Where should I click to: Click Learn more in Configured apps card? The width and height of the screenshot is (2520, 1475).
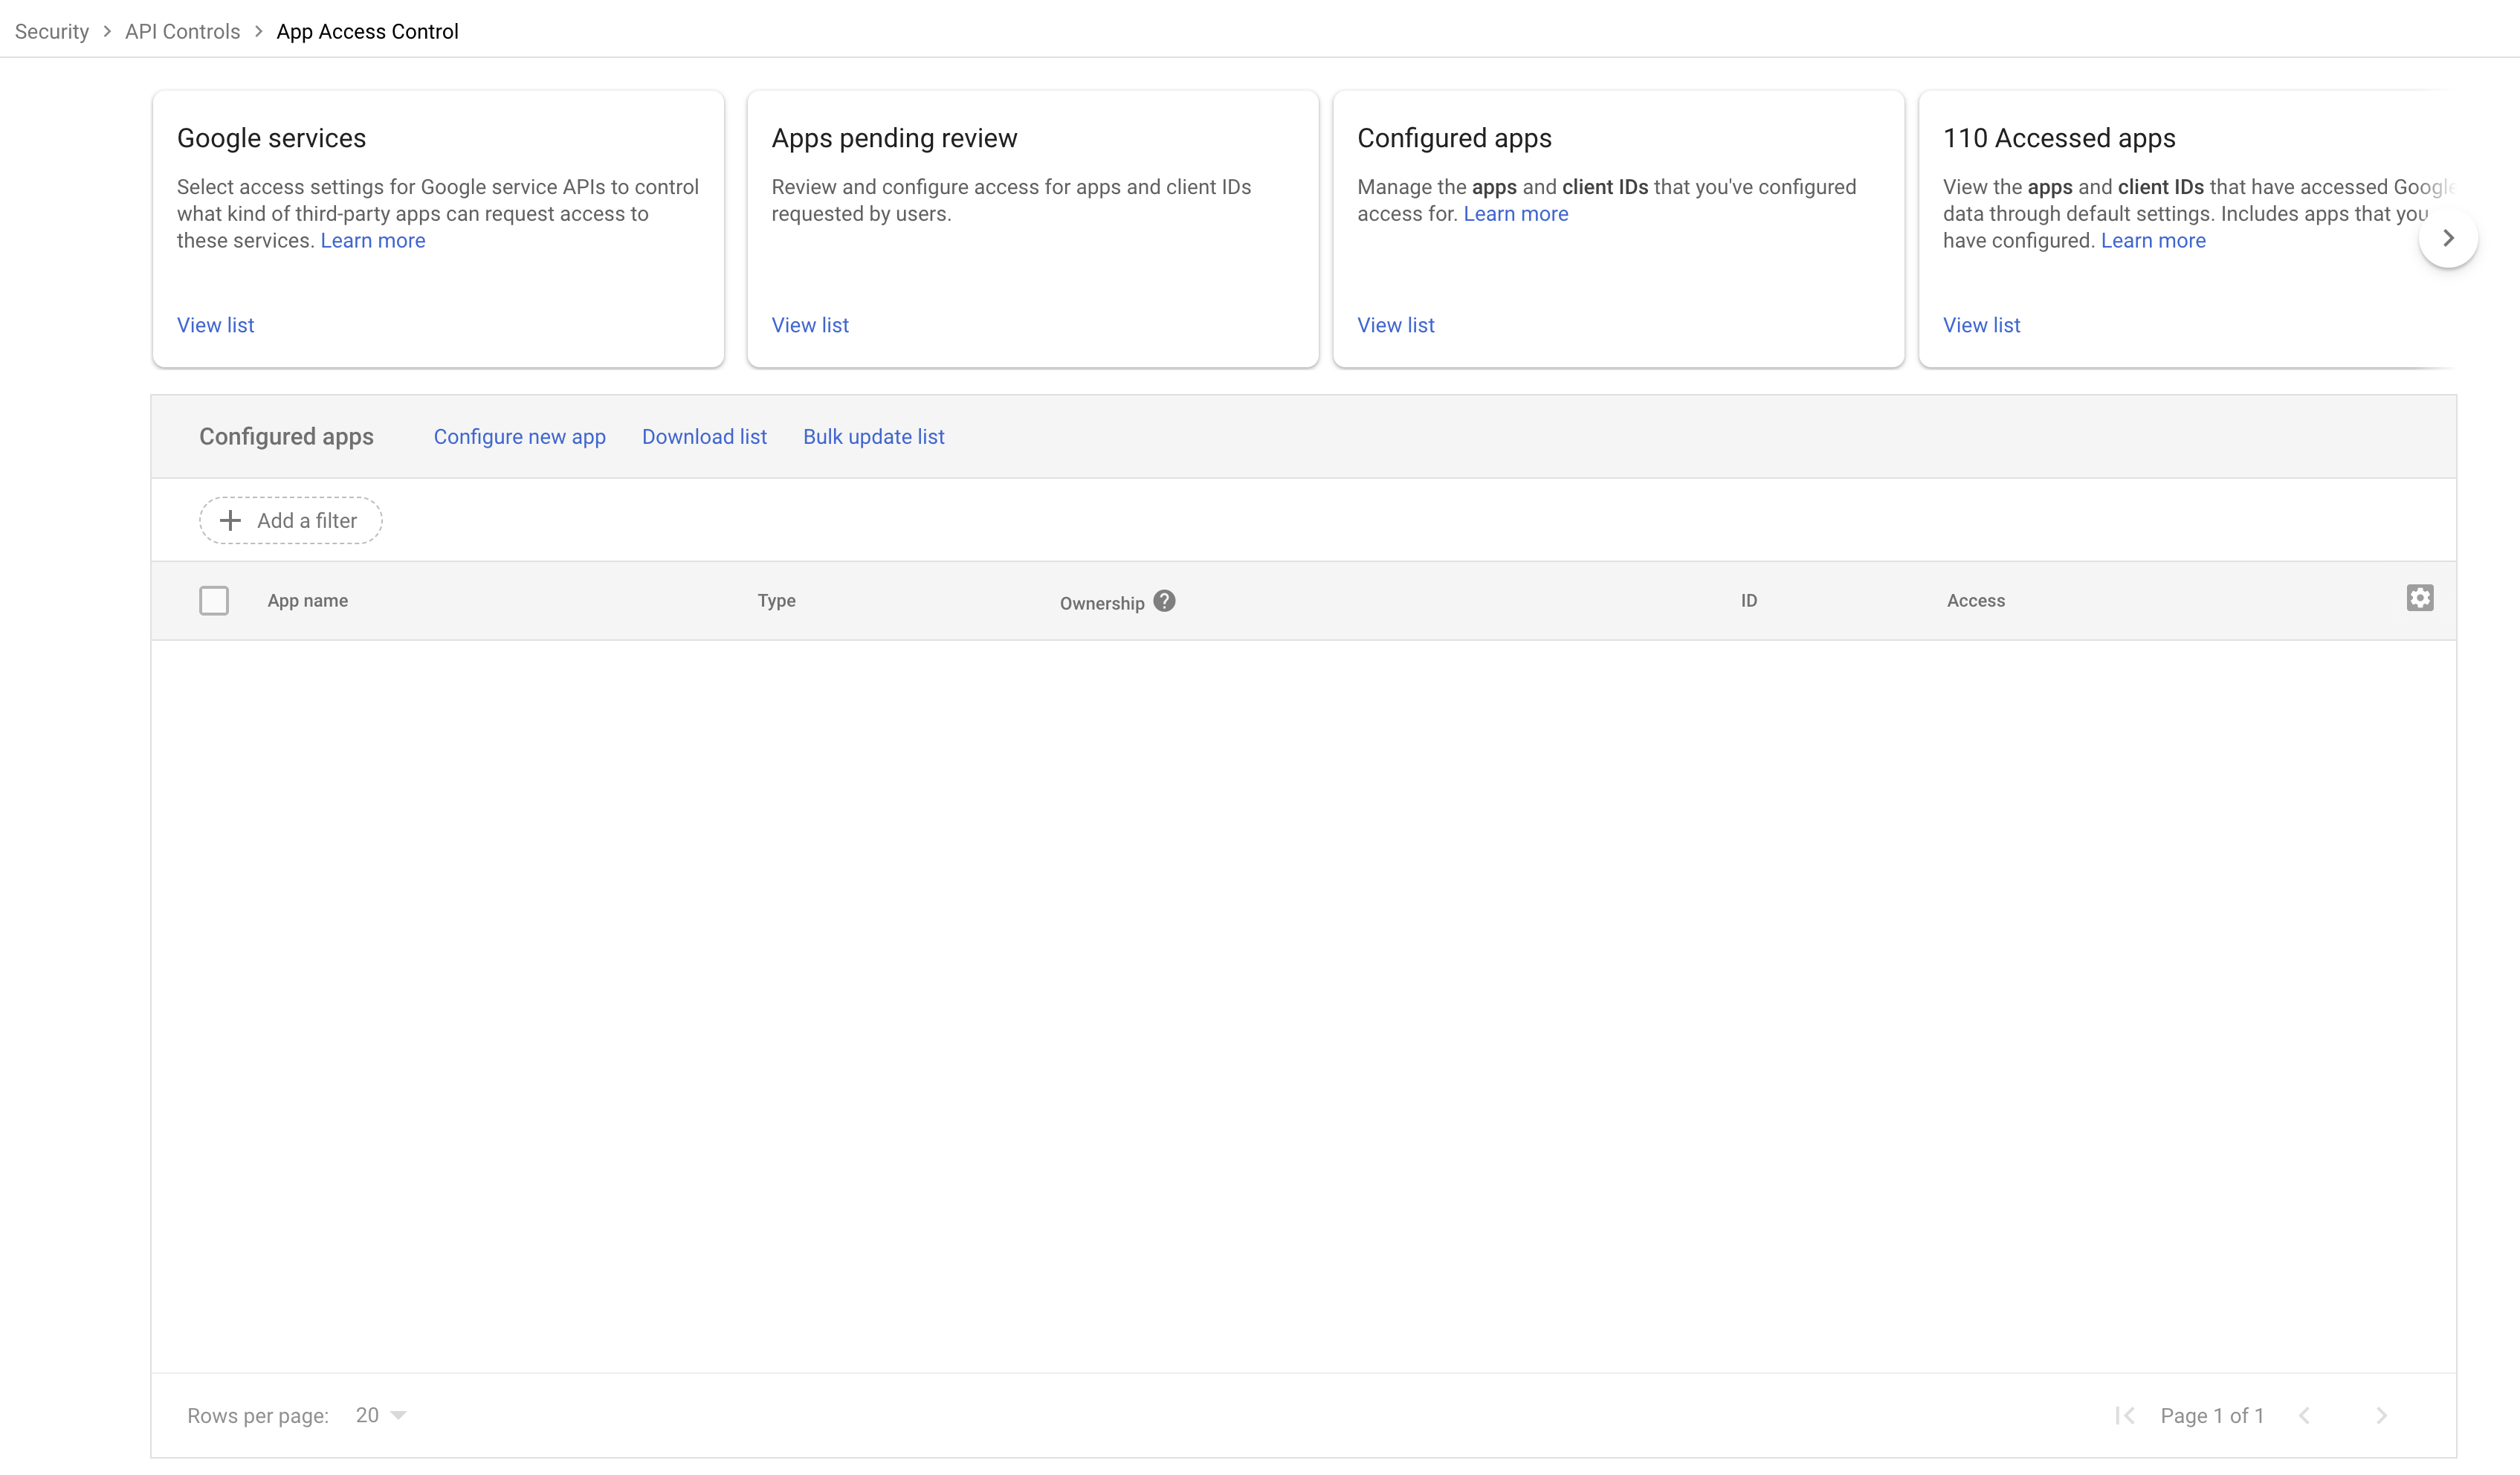click(1516, 214)
